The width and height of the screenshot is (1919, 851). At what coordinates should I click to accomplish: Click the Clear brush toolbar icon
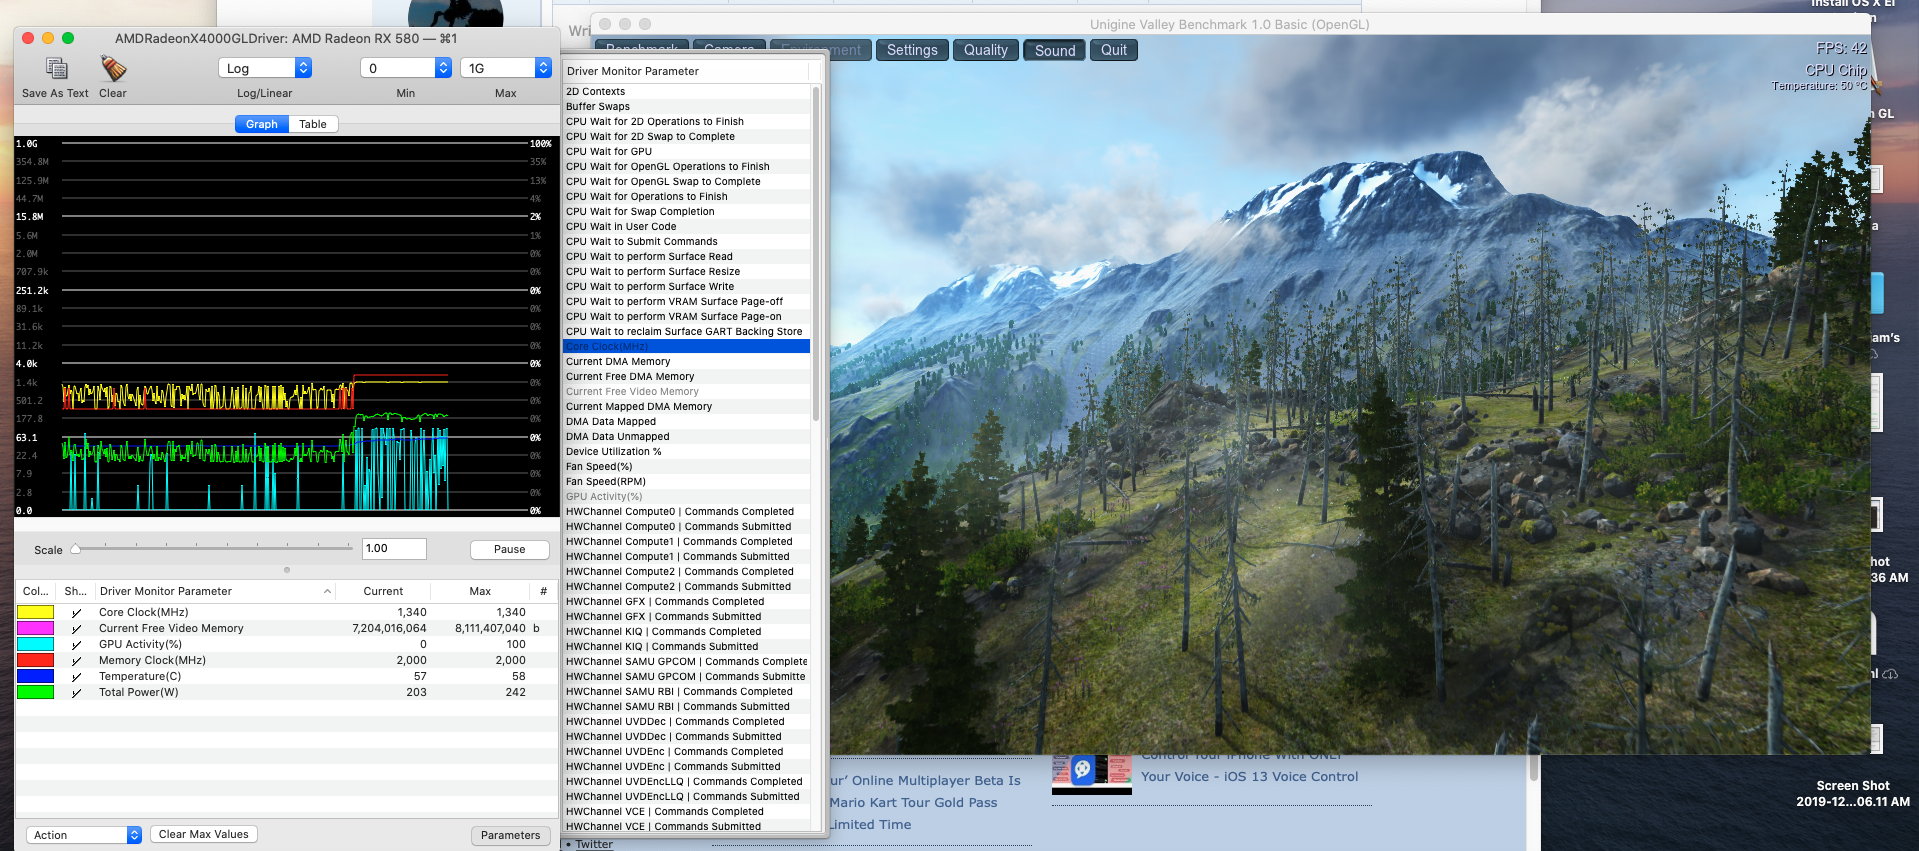click(113, 68)
